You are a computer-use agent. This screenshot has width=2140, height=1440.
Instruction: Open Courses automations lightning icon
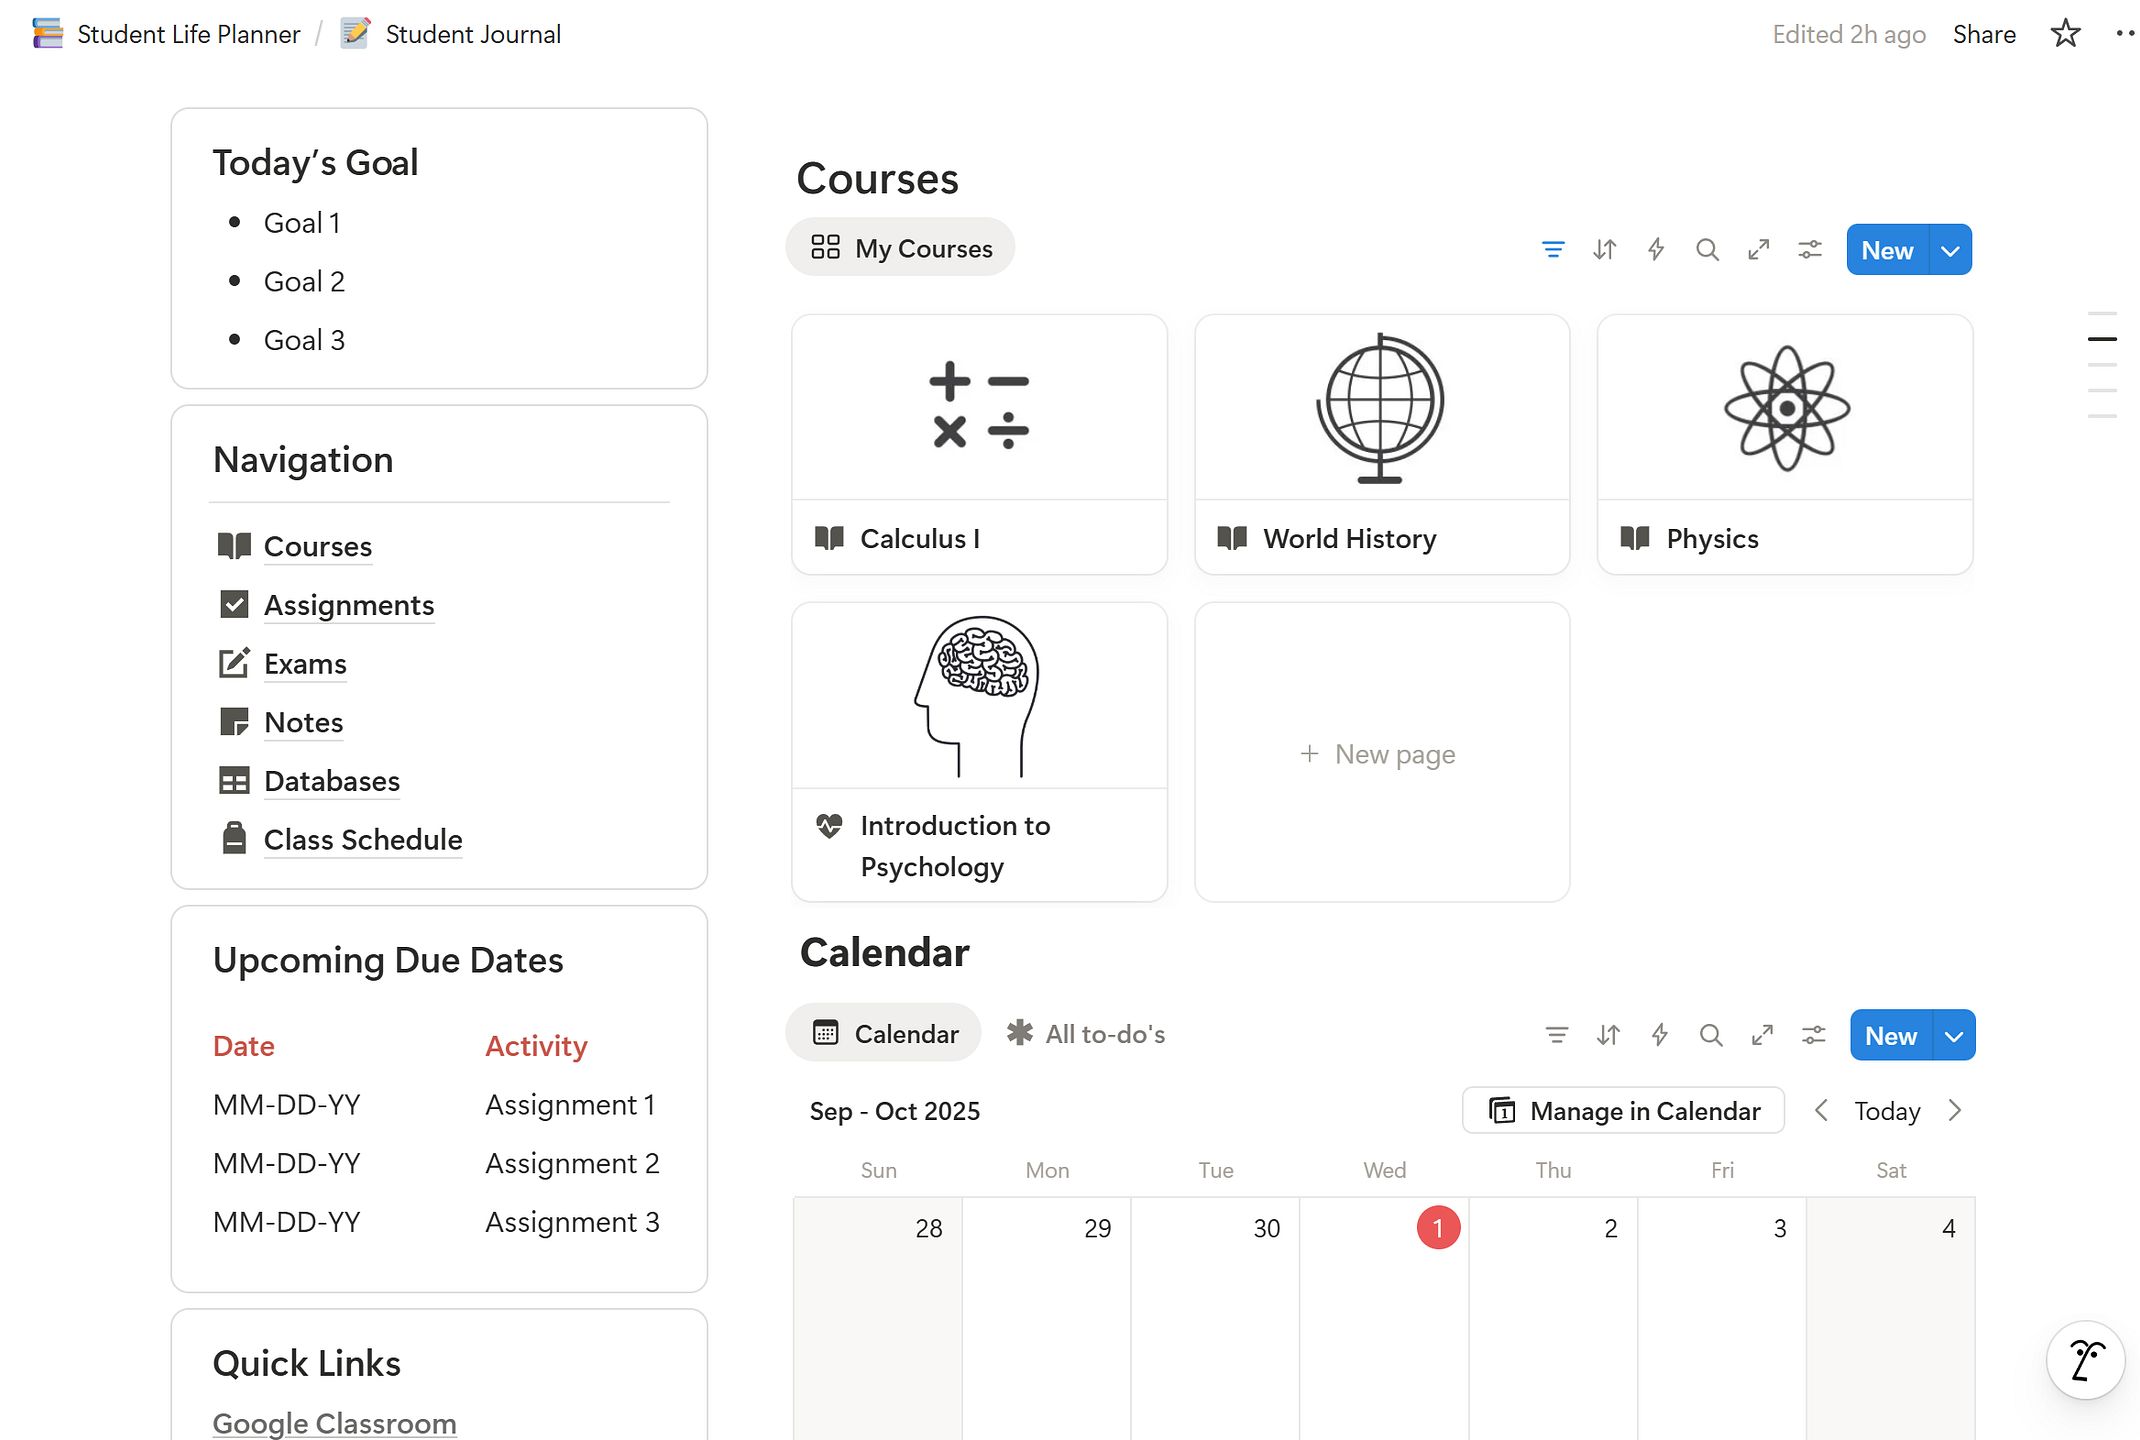(x=1656, y=249)
